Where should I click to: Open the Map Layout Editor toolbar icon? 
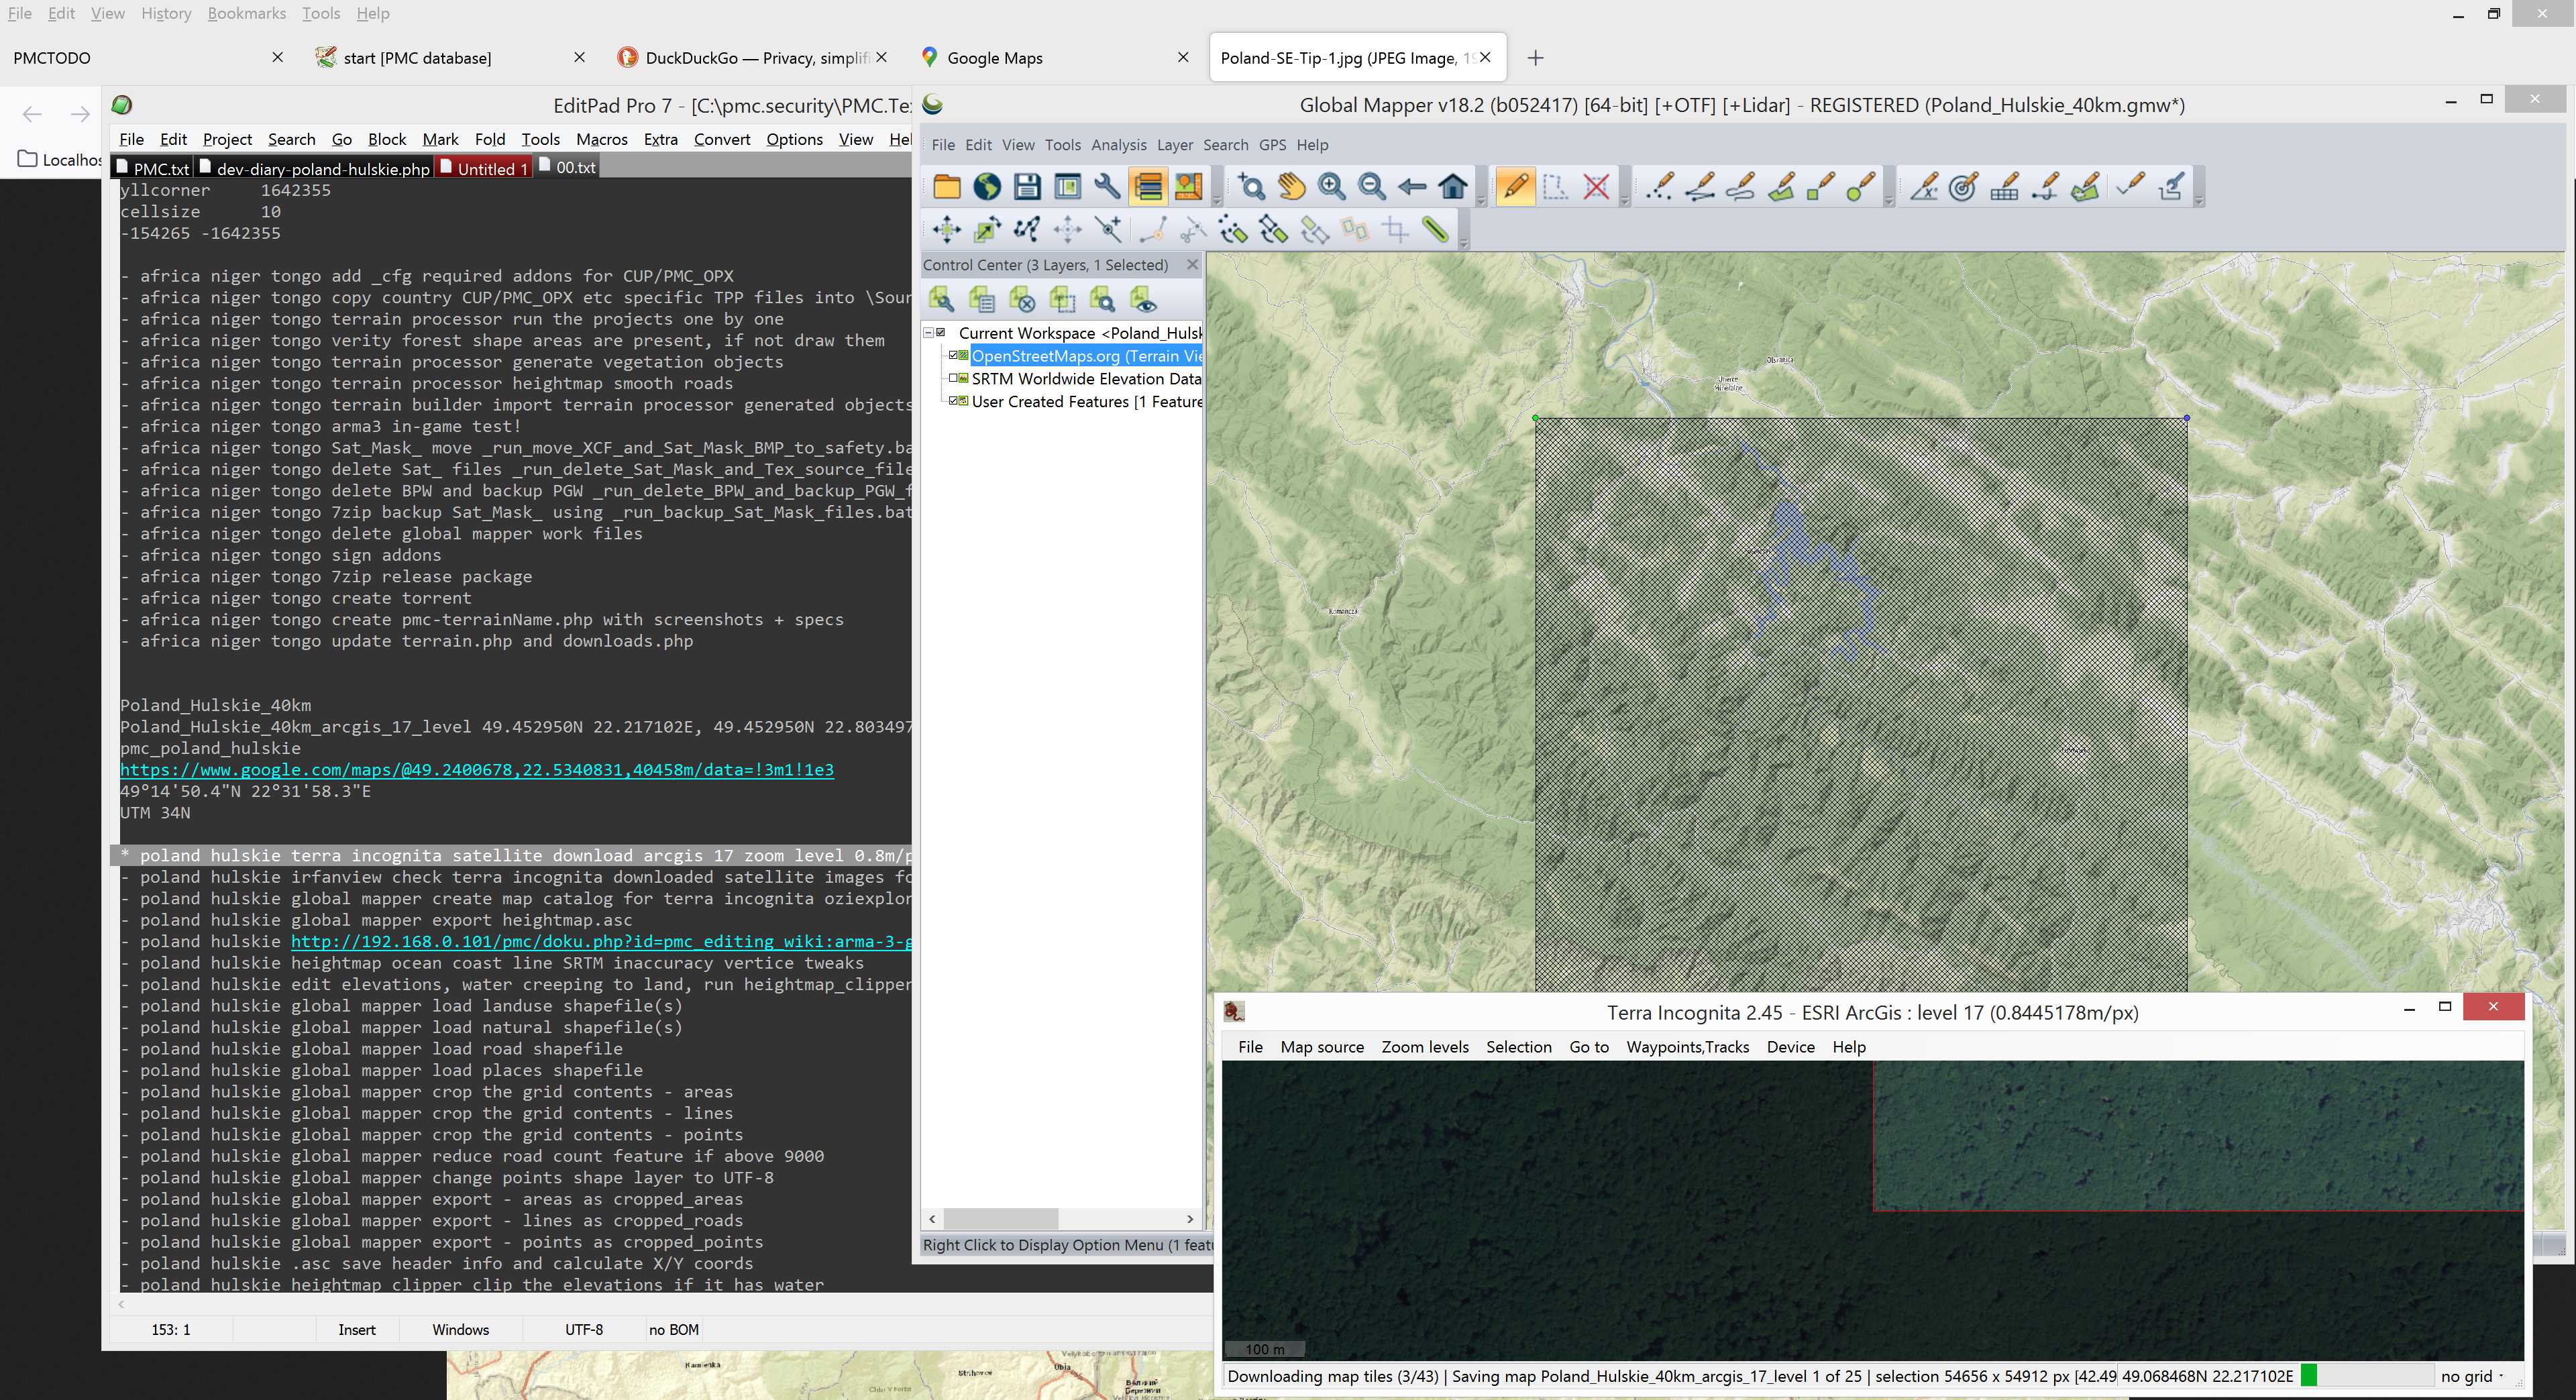[x=1188, y=187]
